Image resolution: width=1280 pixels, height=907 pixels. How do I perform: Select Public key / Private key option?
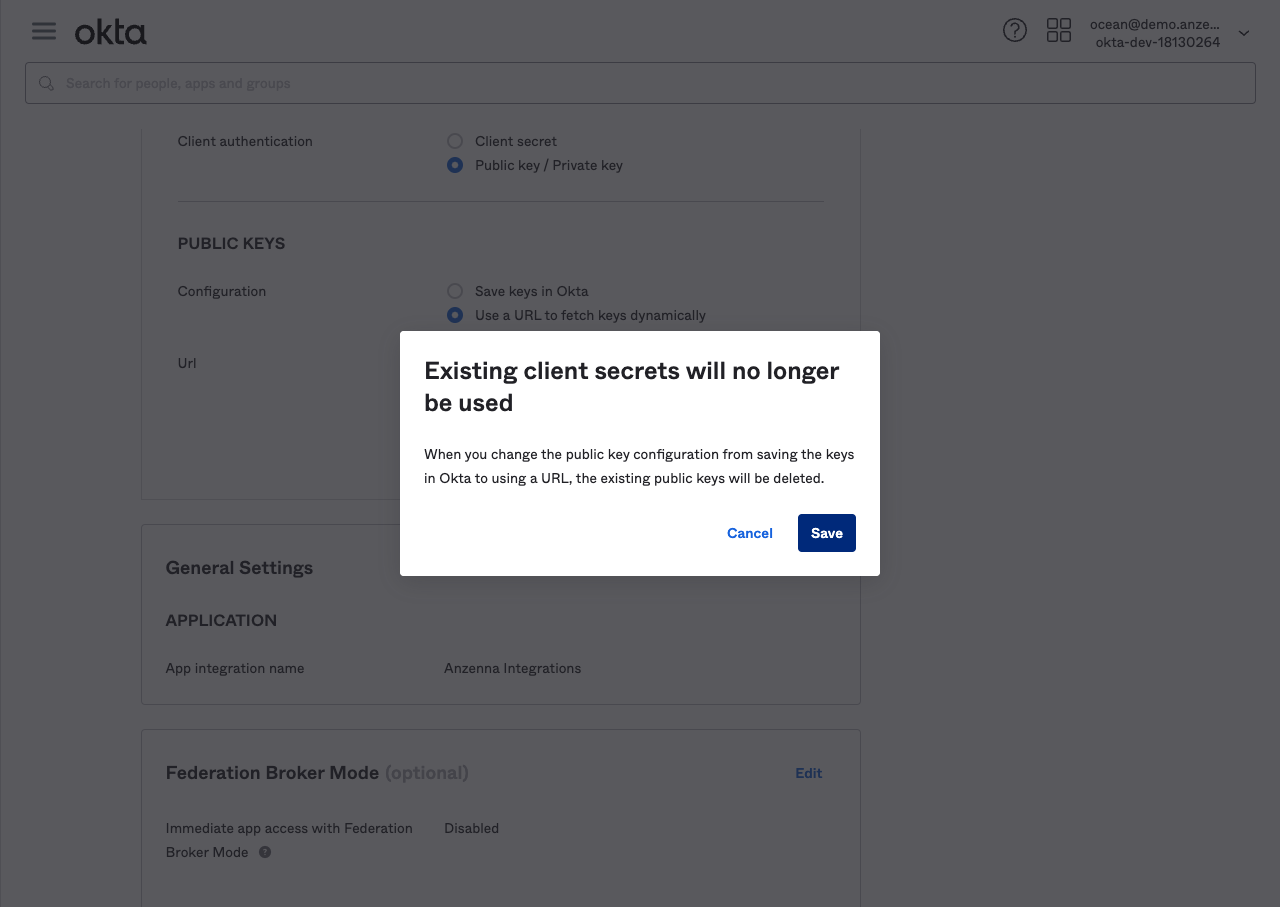coord(455,165)
